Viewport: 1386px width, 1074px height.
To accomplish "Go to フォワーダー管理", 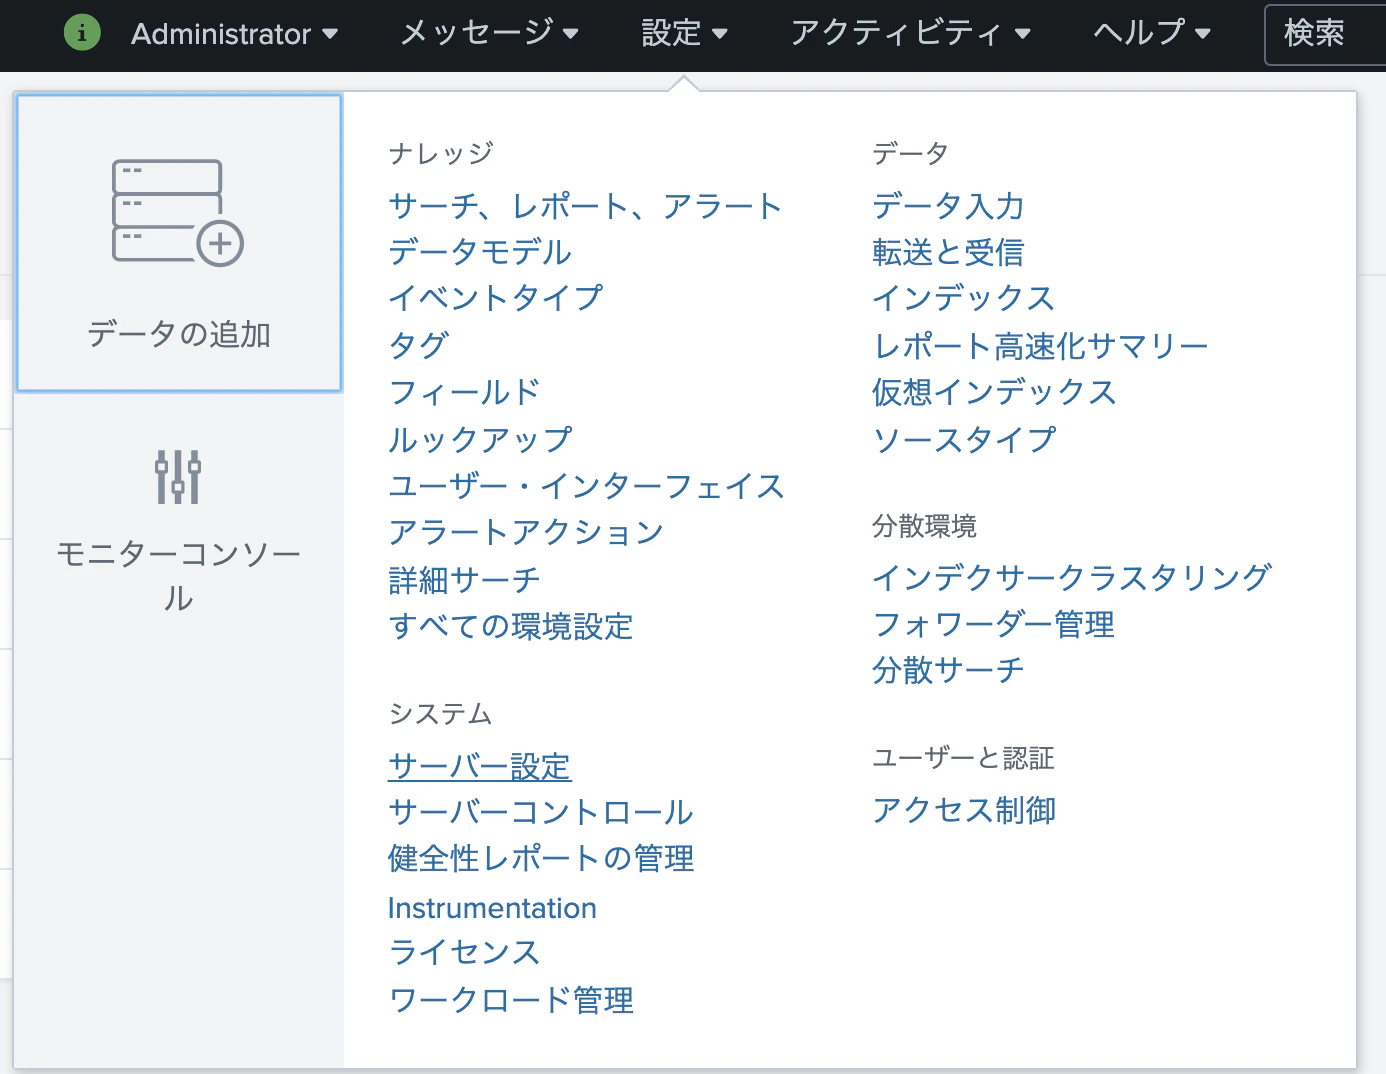I will pyautogui.click(x=994, y=624).
